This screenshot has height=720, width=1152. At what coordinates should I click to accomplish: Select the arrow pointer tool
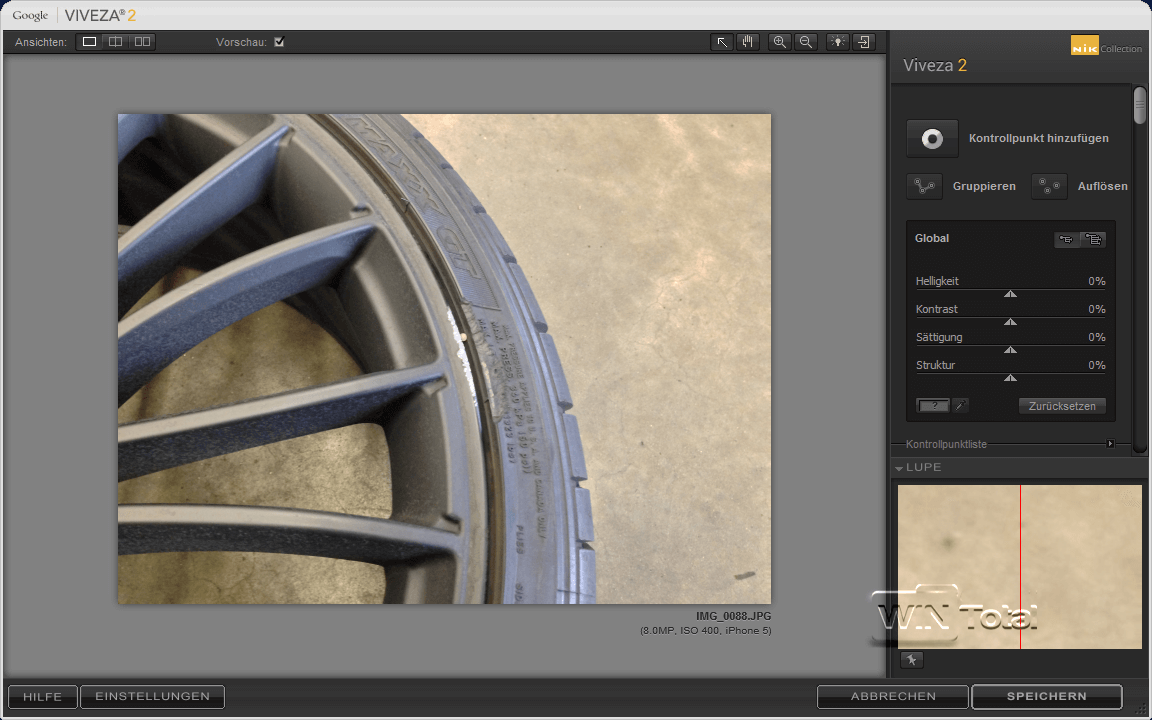tap(721, 42)
